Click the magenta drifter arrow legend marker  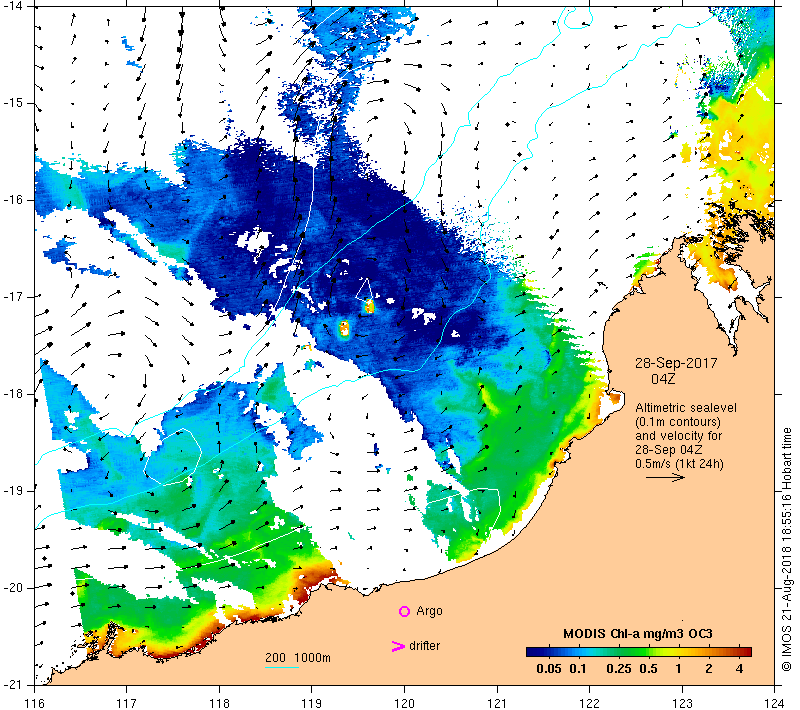pyautogui.click(x=397, y=646)
